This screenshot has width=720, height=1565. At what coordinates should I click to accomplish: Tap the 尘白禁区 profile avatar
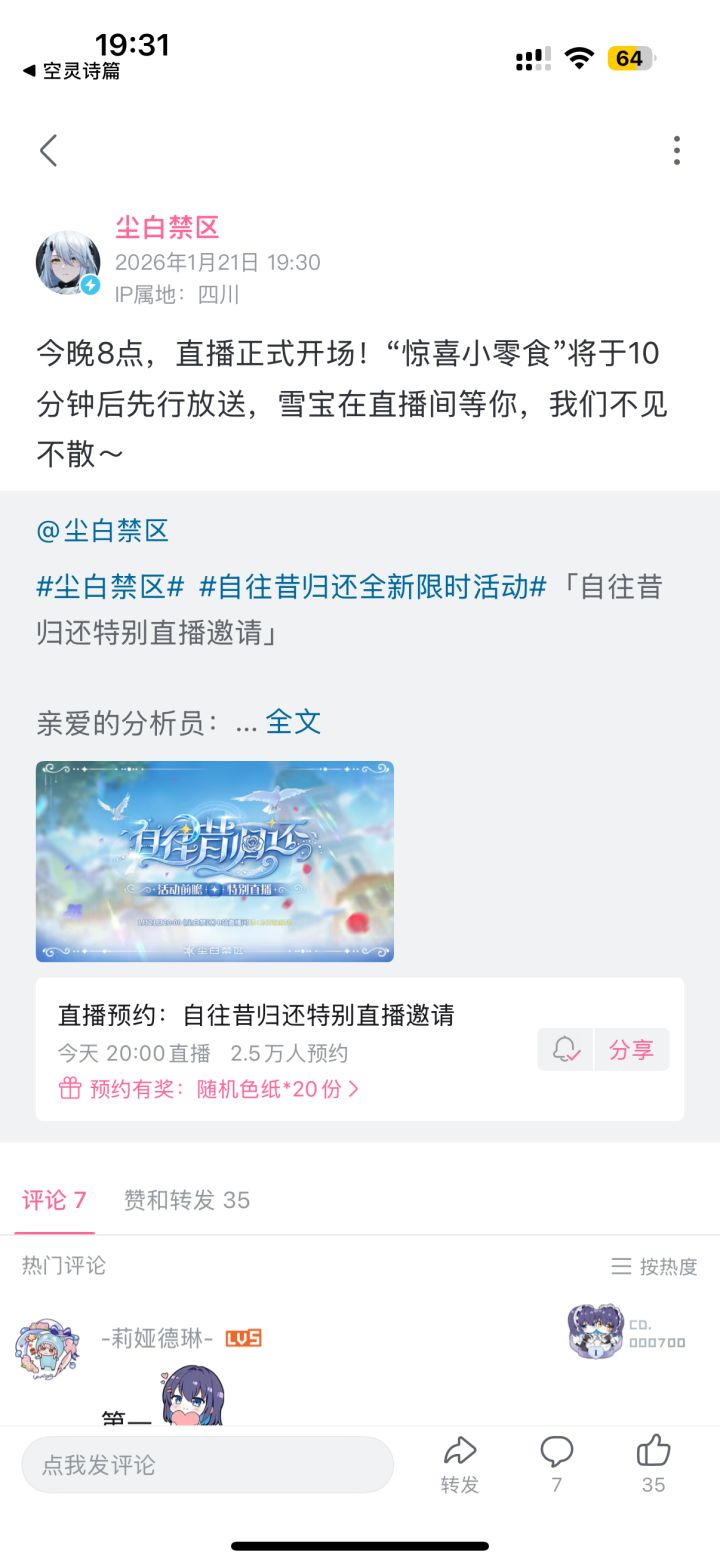click(x=68, y=263)
